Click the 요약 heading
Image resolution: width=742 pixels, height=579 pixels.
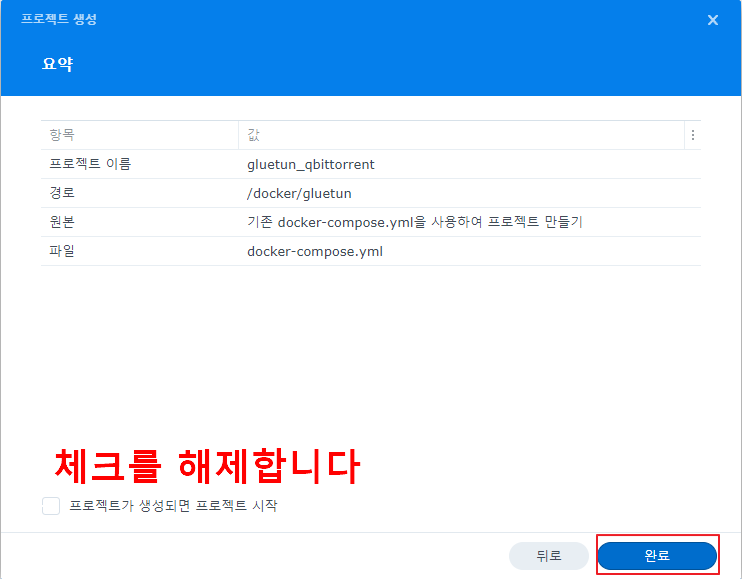(x=57, y=64)
